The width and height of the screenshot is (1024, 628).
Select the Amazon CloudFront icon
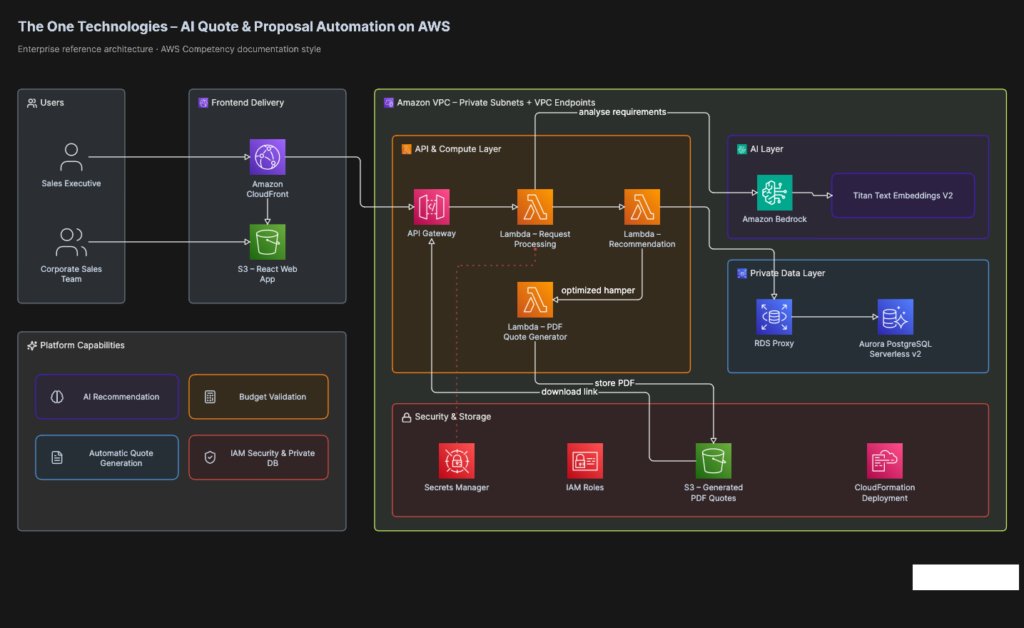pos(267,157)
